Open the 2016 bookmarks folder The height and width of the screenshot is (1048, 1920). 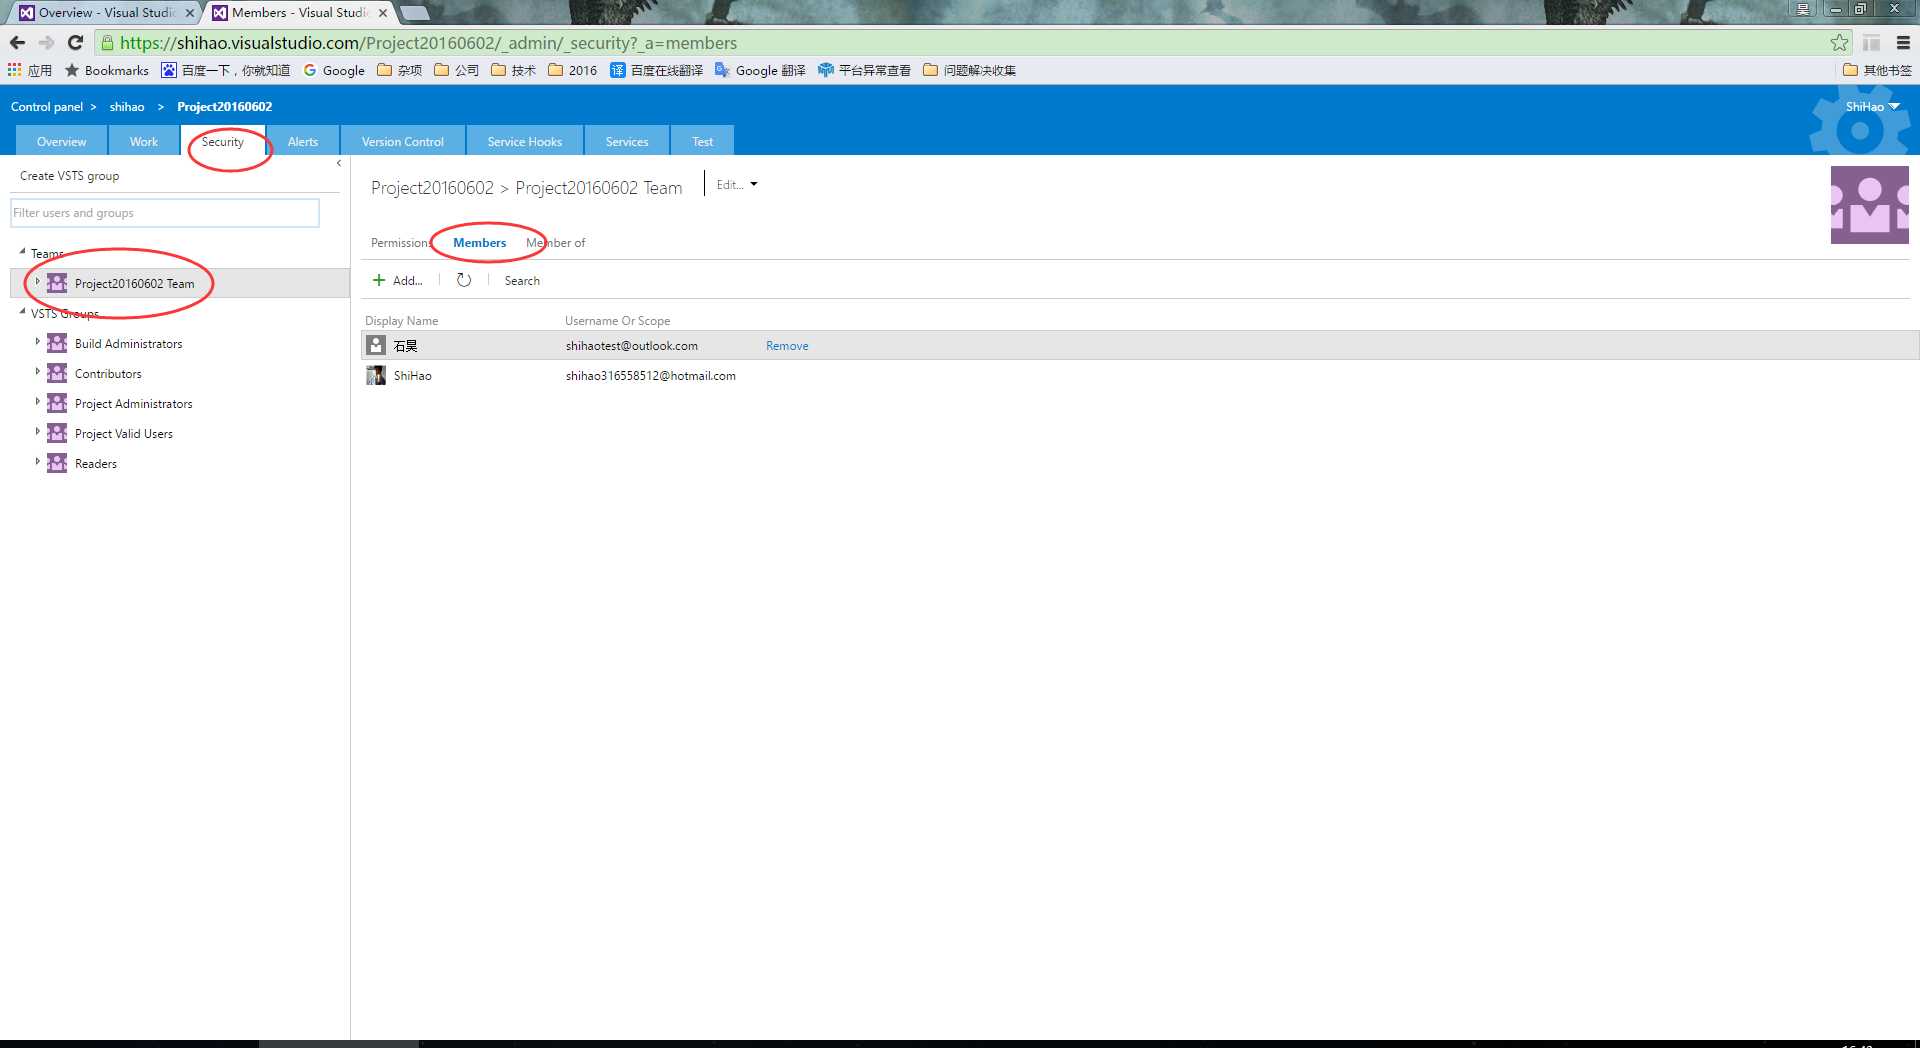tap(573, 70)
